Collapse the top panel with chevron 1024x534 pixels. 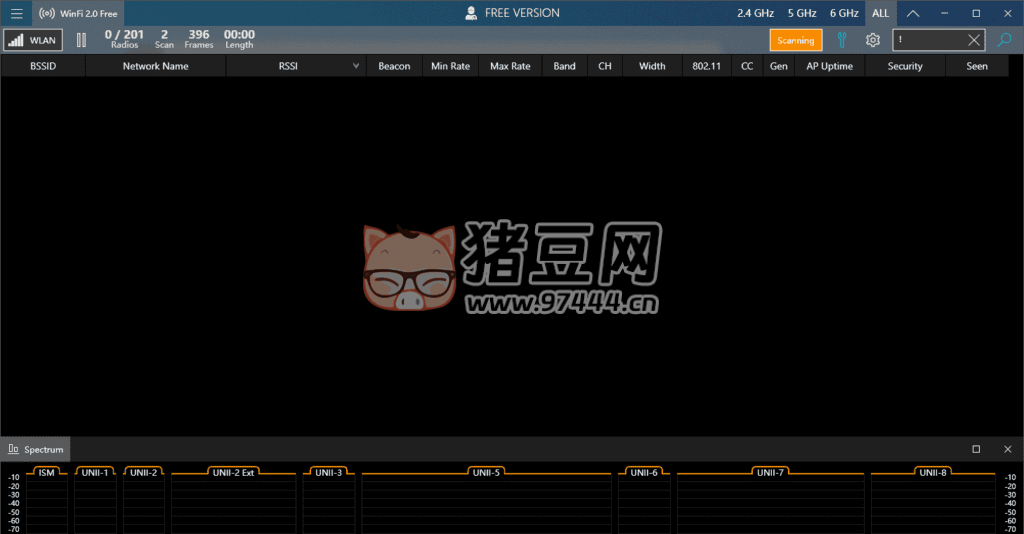pyautogui.click(x=913, y=13)
